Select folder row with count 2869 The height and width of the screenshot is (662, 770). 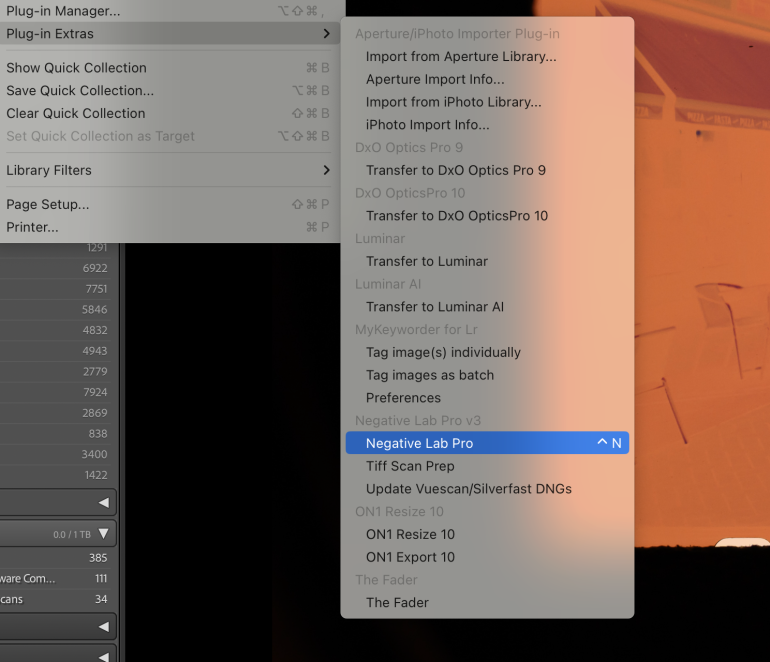click(55, 413)
